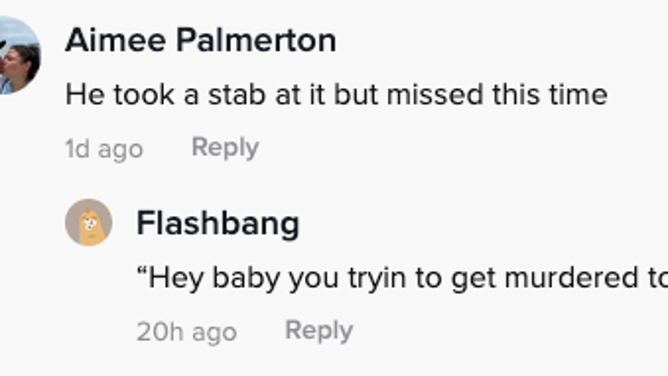Click the word 'missed' in Aimee's comment
Viewport: 668px width, 376px height.
coord(435,94)
